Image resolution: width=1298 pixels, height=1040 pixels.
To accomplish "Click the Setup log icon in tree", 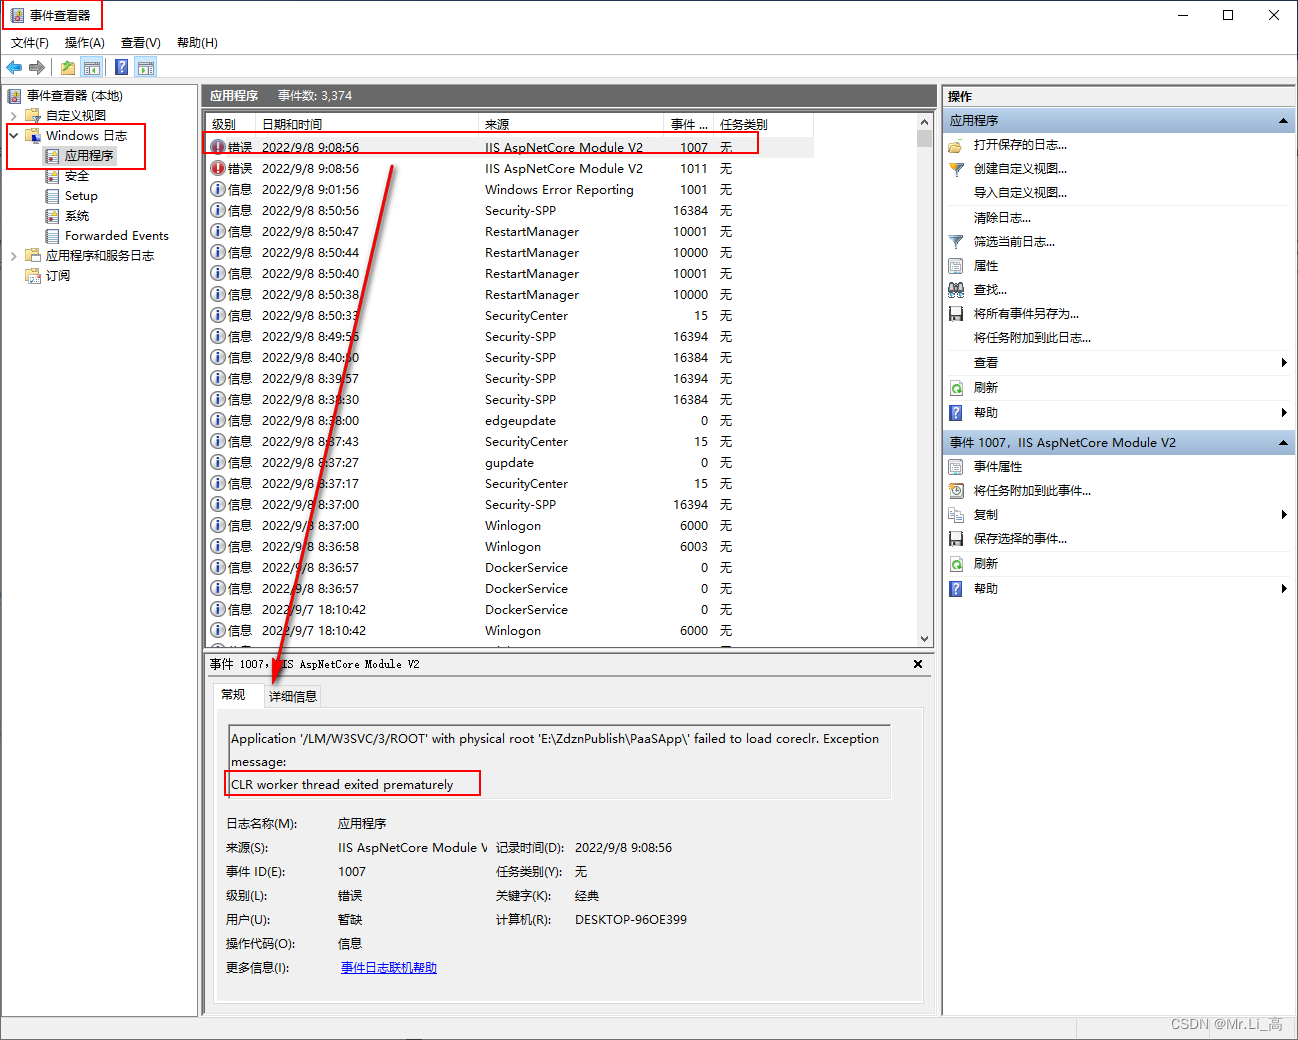I will (52, 196).
